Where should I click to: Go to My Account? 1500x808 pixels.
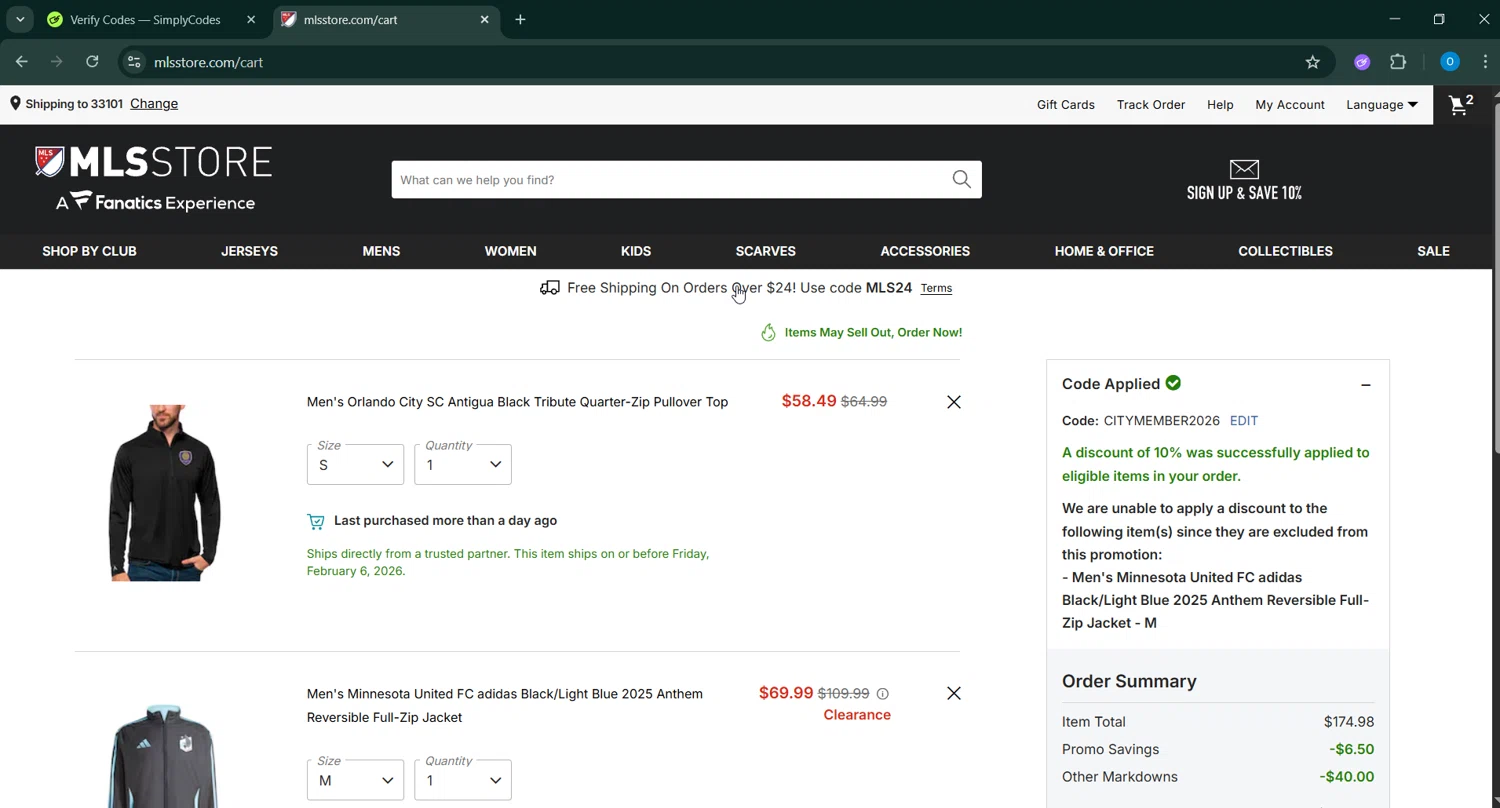[1290, 104]
